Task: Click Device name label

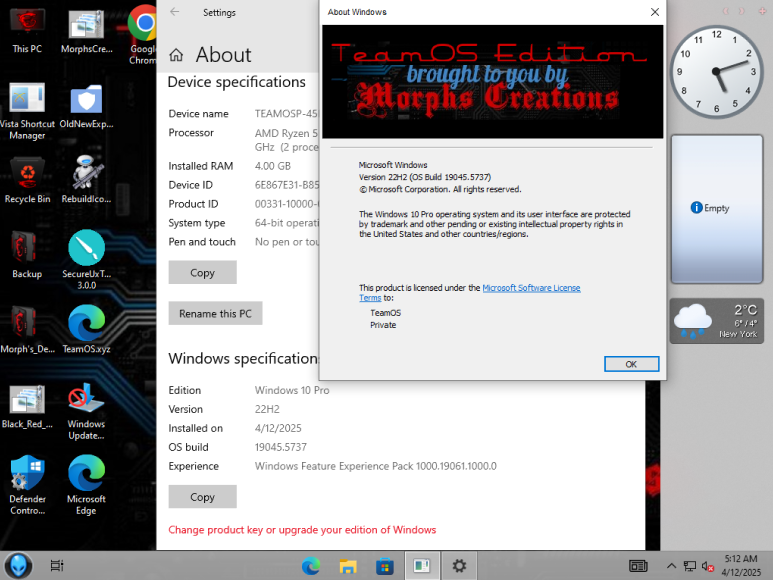Action: coord(198,114)
